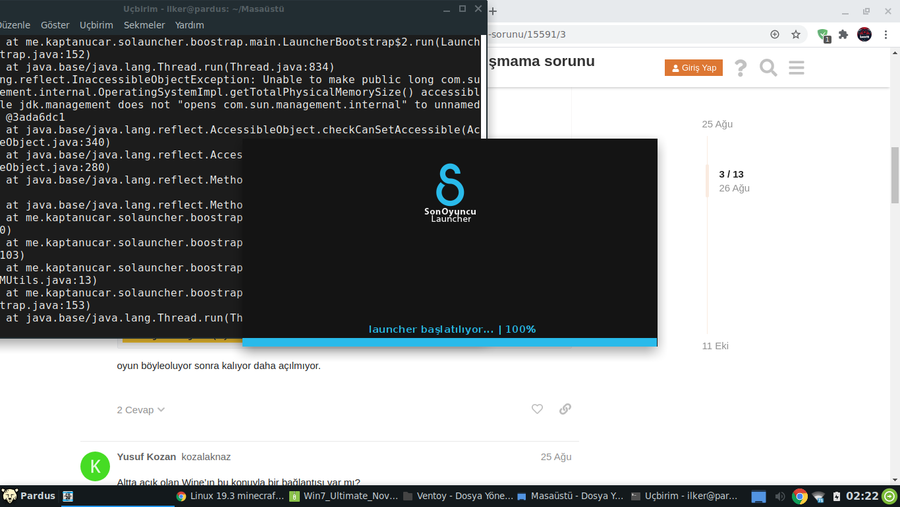
Task: Open the Sekmeler menu in terminal
Action: [144, 25]
